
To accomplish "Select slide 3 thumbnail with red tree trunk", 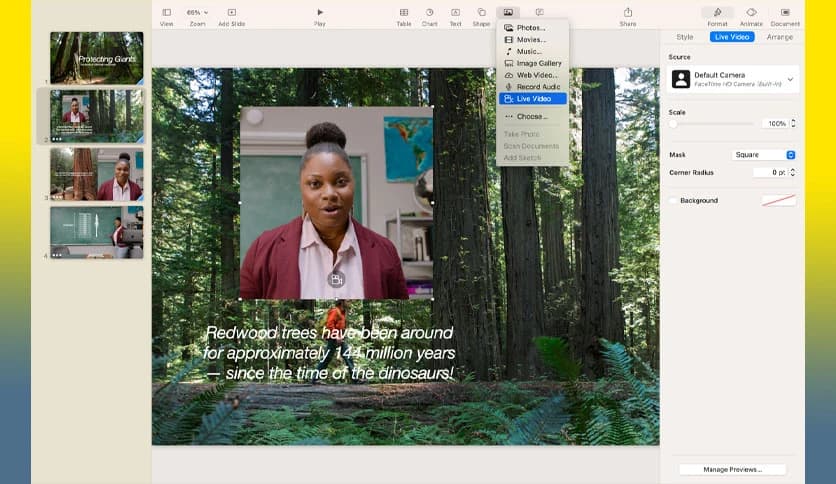I will 97,174.
